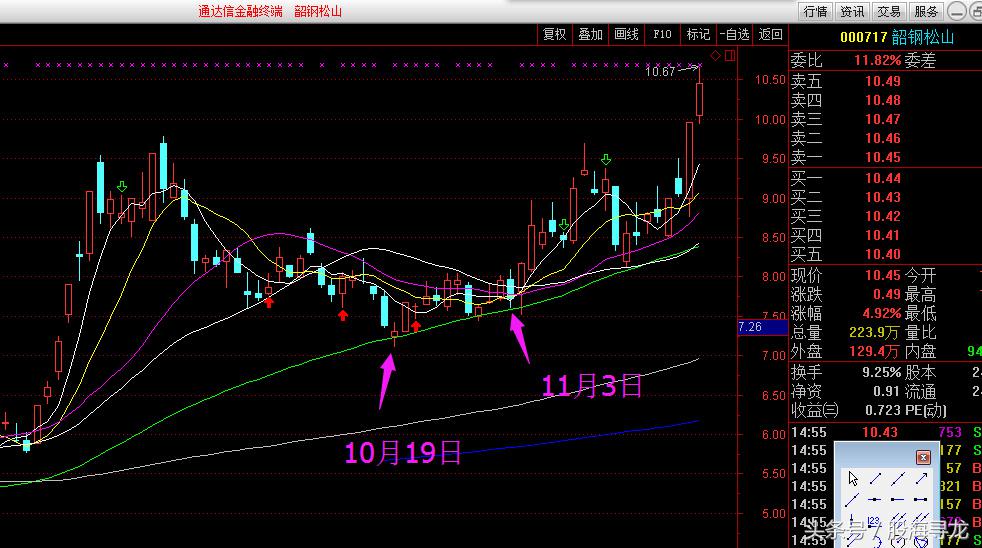Open F10 company information
982x548 pixels.
click(x=662, y=34)
